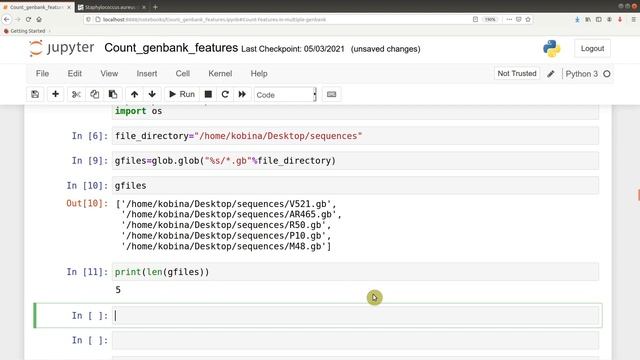Screen dimensions: 640x360
Task: Go to browser home page
Action: click(39, 19)
